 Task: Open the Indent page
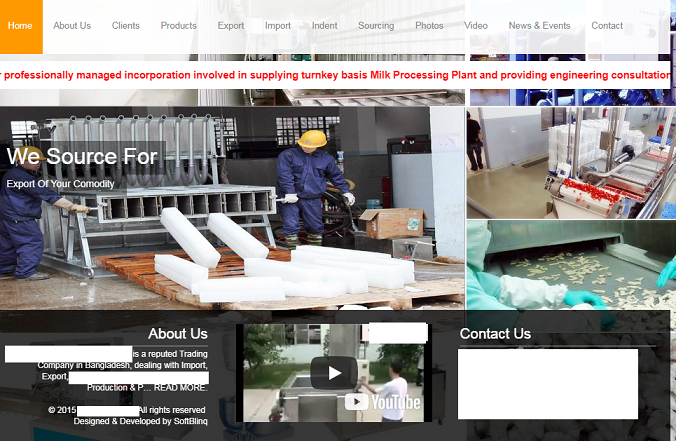[325, 26]
